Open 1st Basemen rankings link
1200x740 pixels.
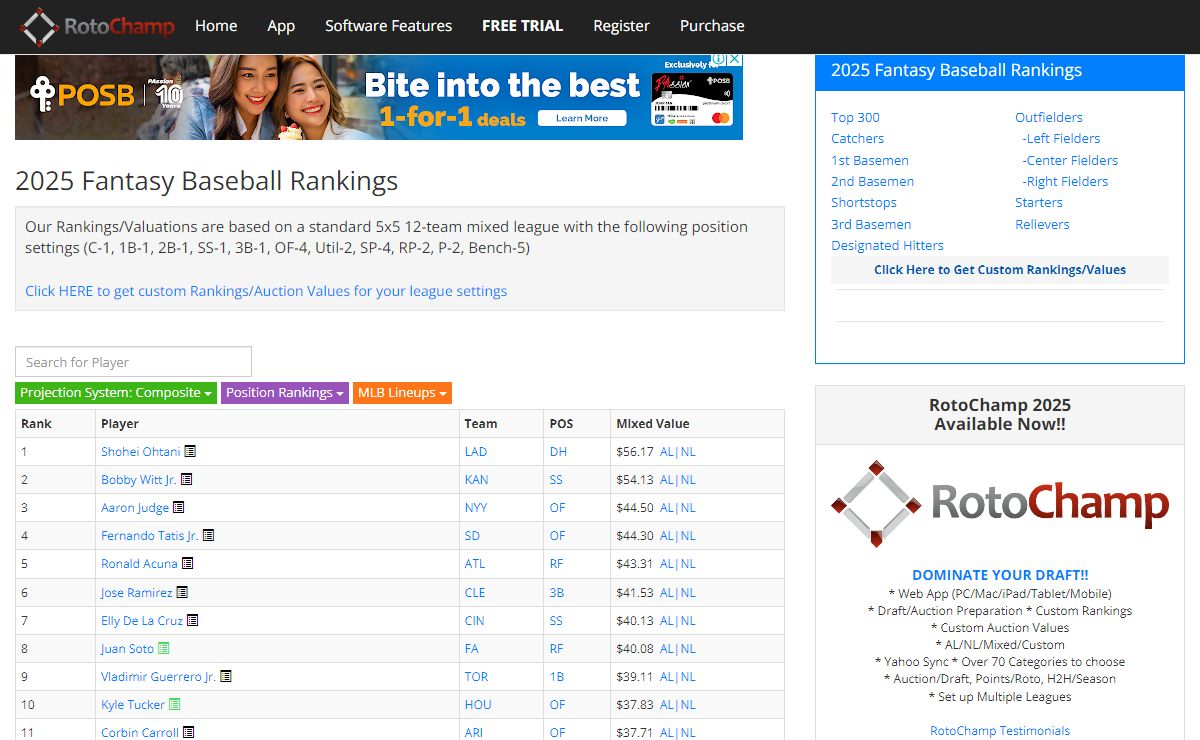[x=870, y=160]
